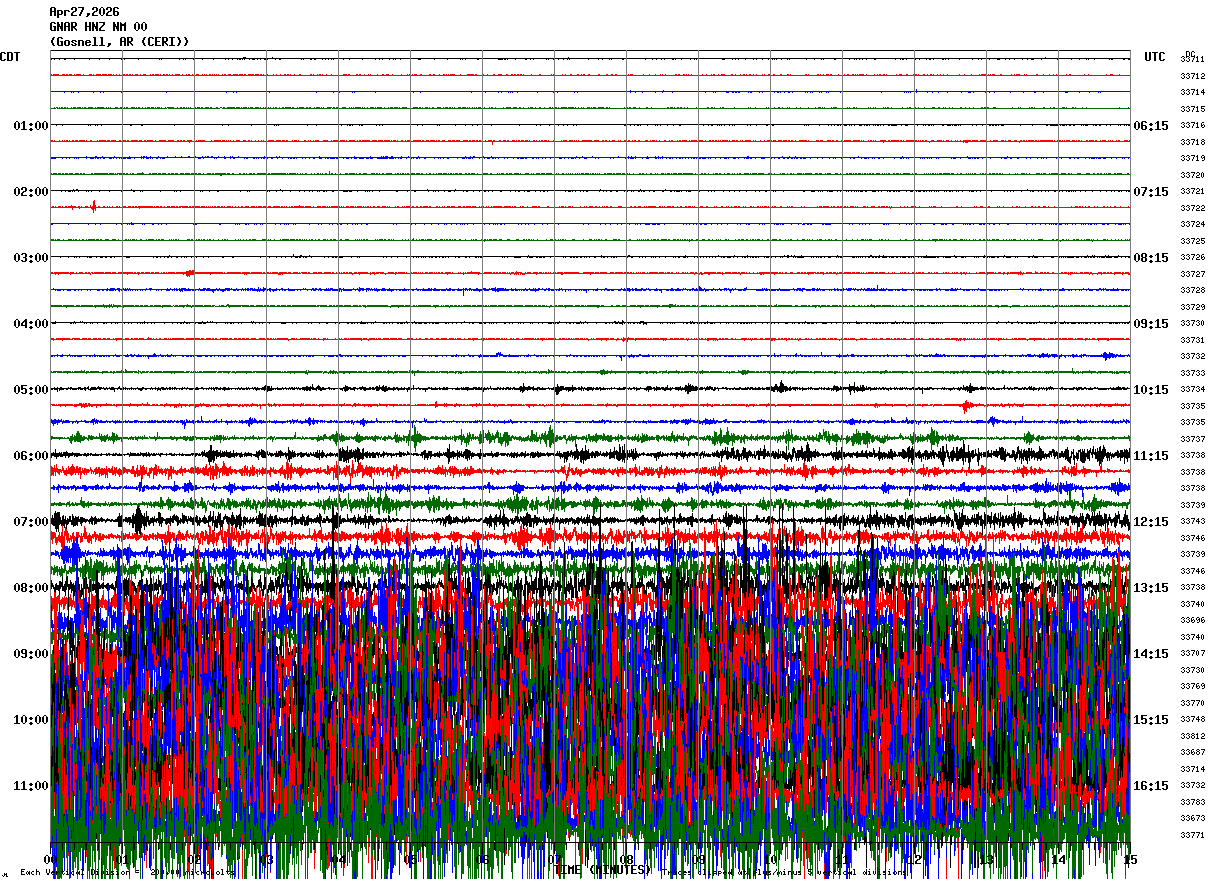Click the date text Apr27,2026
Image resolution: width=1210 pixels, height=886 pixels.
(84, 12)
